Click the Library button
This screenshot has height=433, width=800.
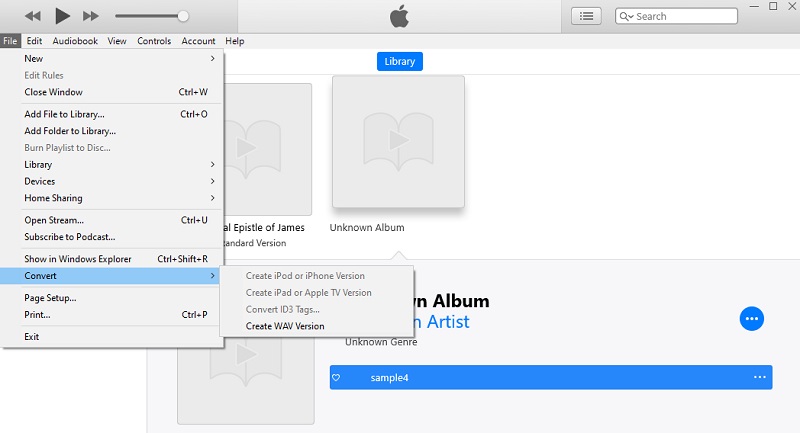pyautogui.click(x=400, y=61)
